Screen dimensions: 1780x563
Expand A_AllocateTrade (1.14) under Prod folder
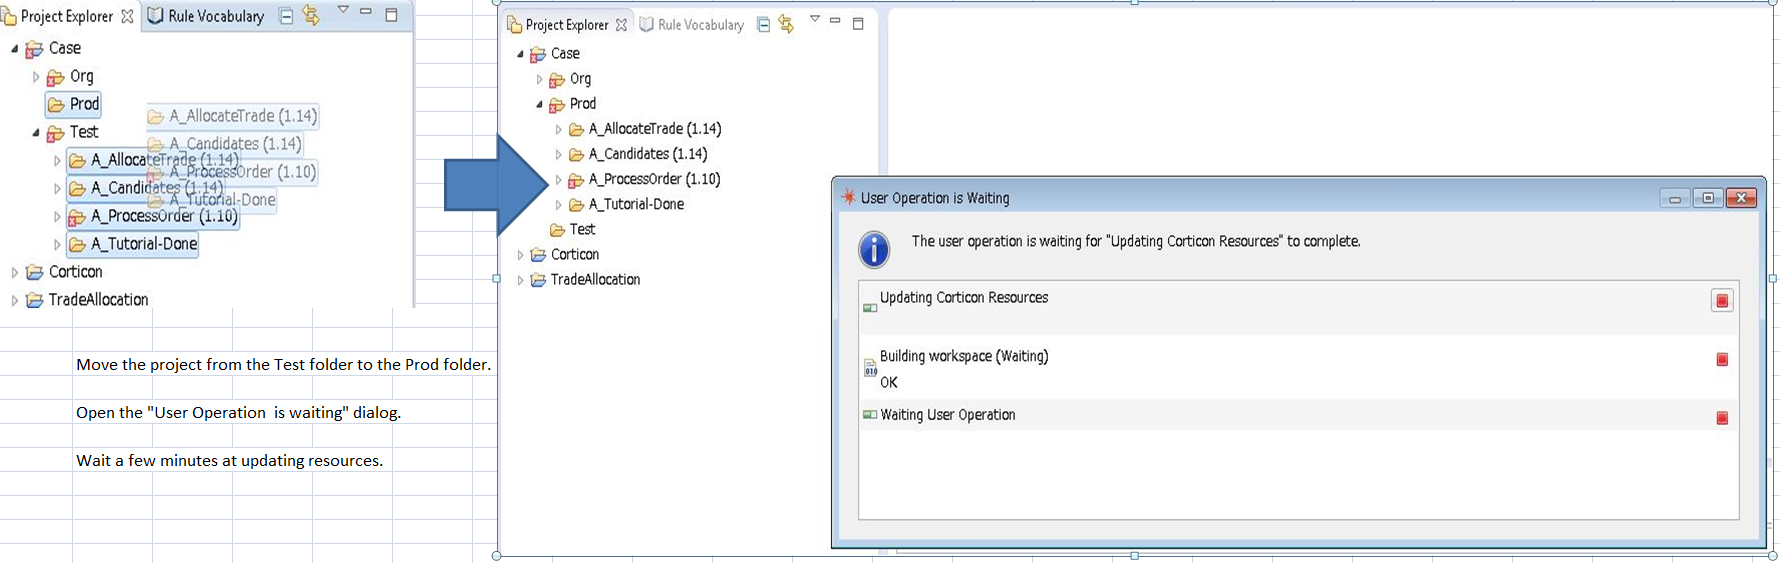click(558, 129)
